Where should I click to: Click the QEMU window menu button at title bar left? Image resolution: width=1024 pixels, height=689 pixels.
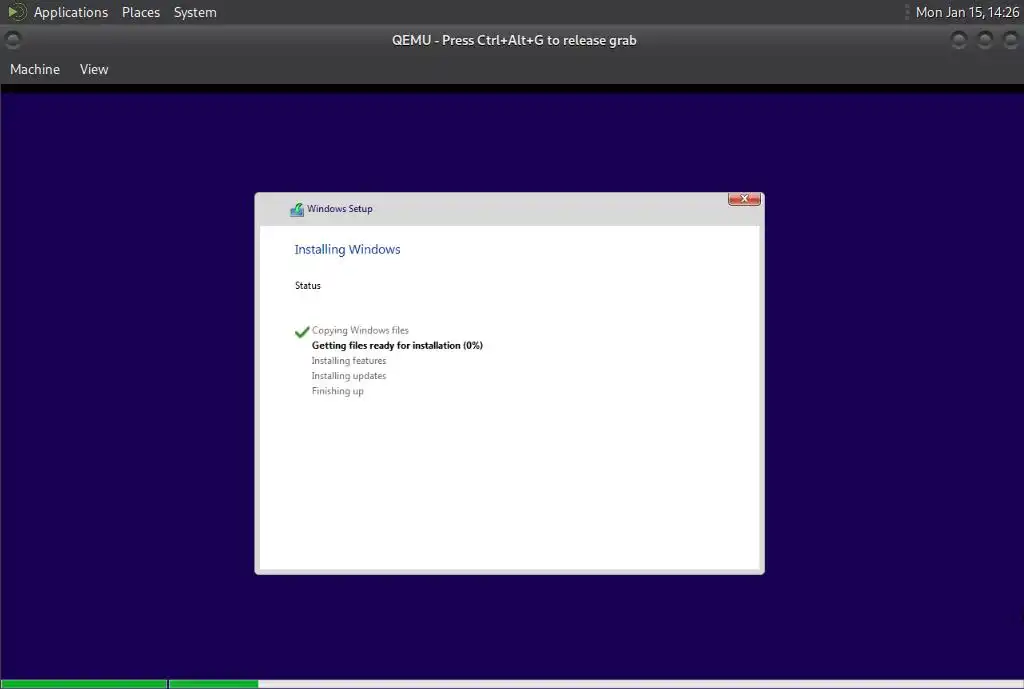(12, 40)
